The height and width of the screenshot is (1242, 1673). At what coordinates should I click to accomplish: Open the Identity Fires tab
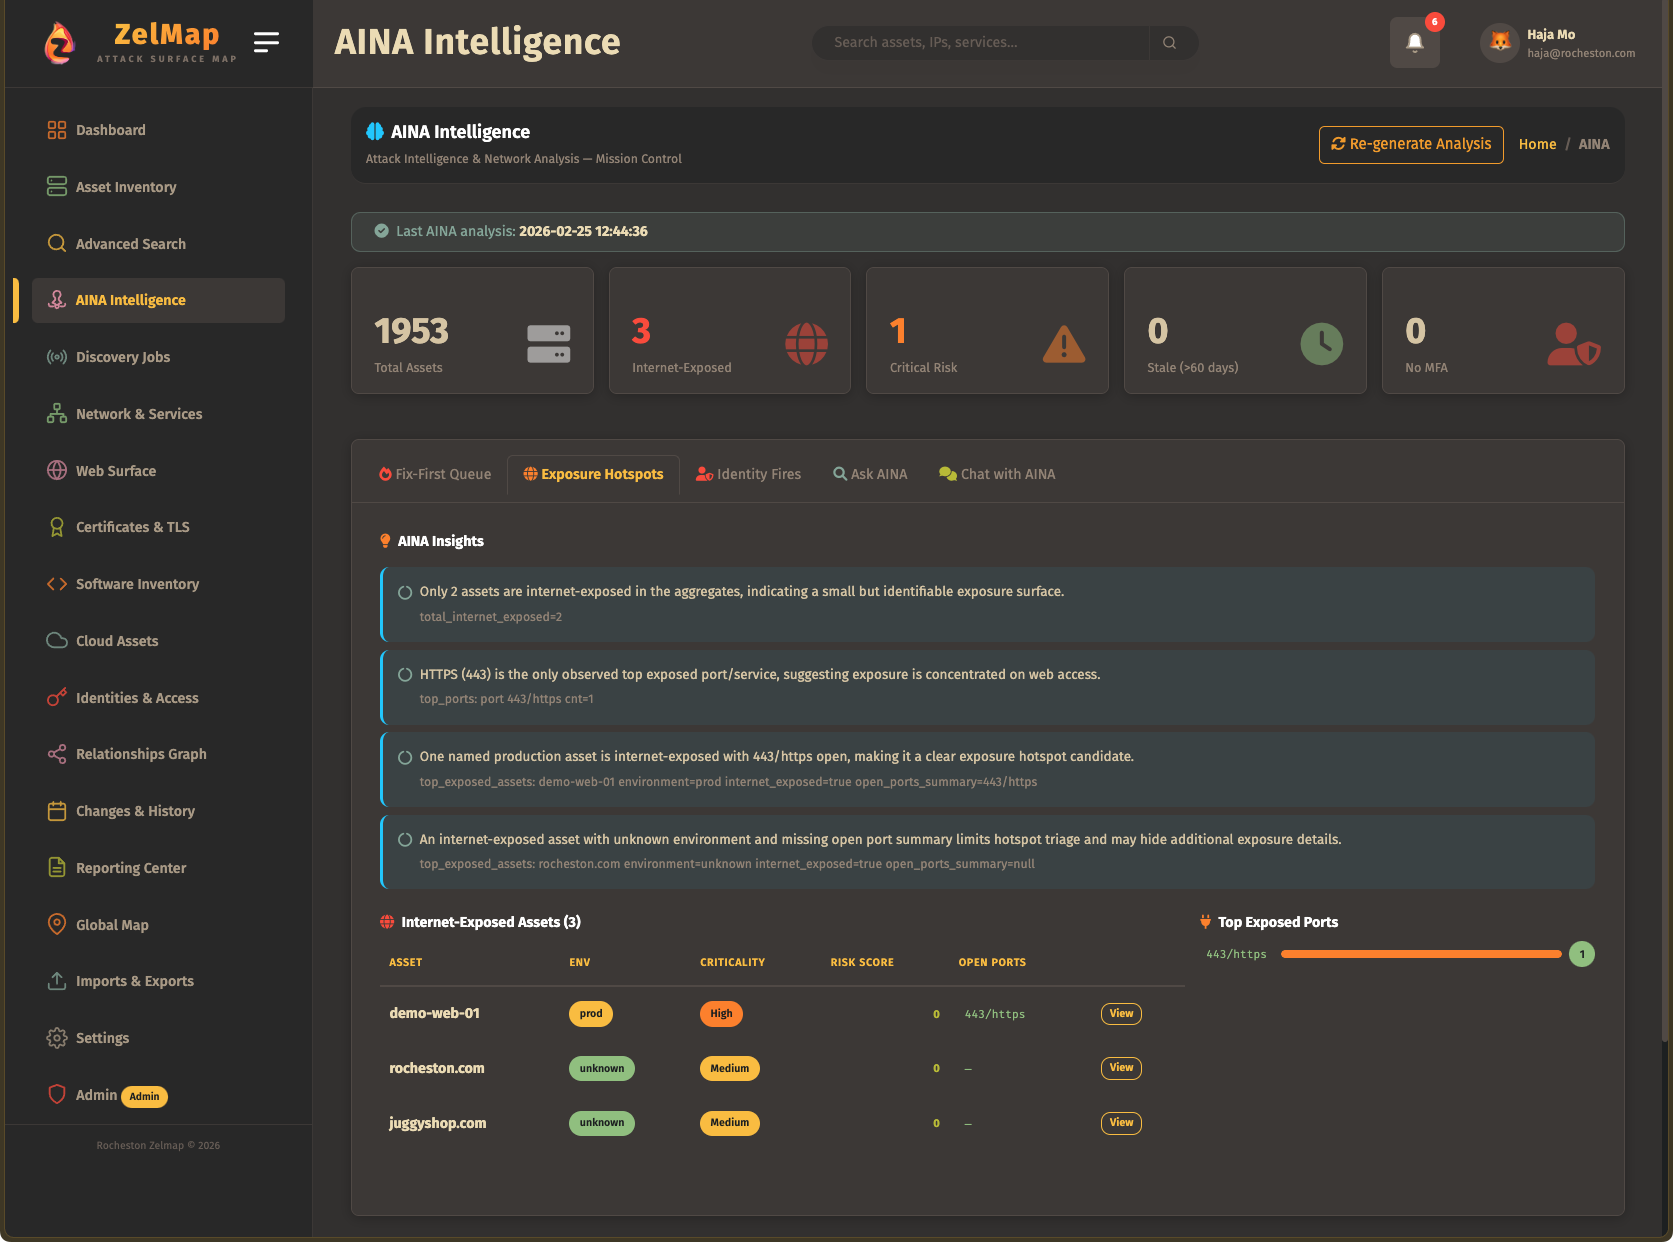pyautogui.click(x=748, y=474)
